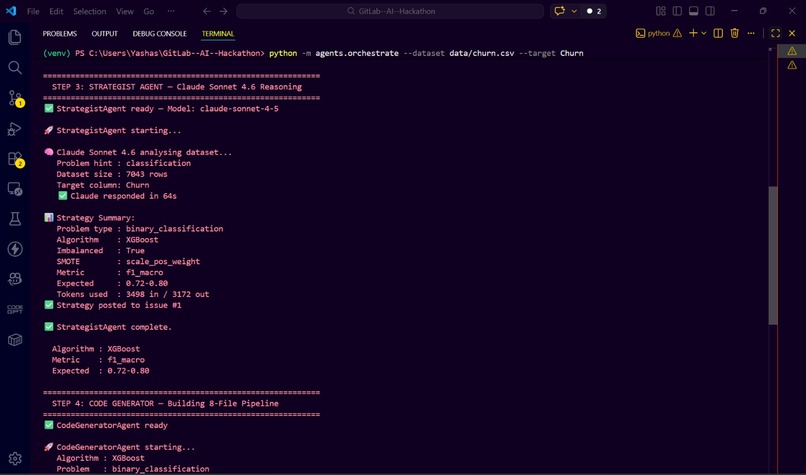Toggle the secondary side bar layout button
The image size is (806, 475).
tap(710, 11)
